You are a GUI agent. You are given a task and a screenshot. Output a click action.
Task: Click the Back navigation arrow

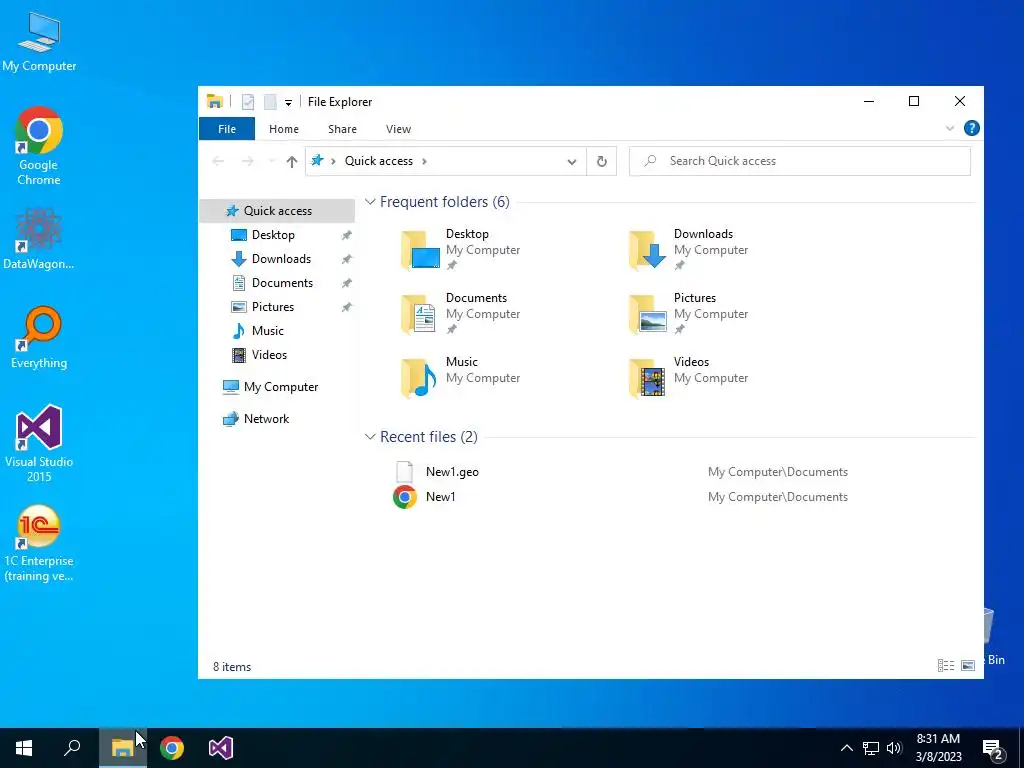(x=218, y=161)
